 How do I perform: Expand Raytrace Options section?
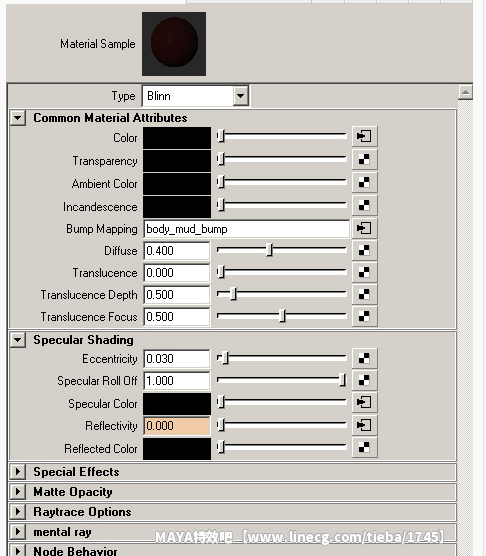(x=17, y=512)
